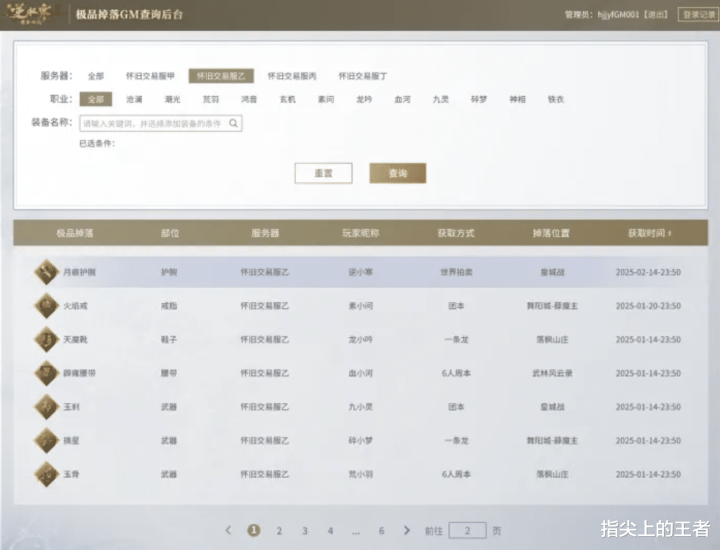Click date 2025-02-14-23:50

[648, 272]
